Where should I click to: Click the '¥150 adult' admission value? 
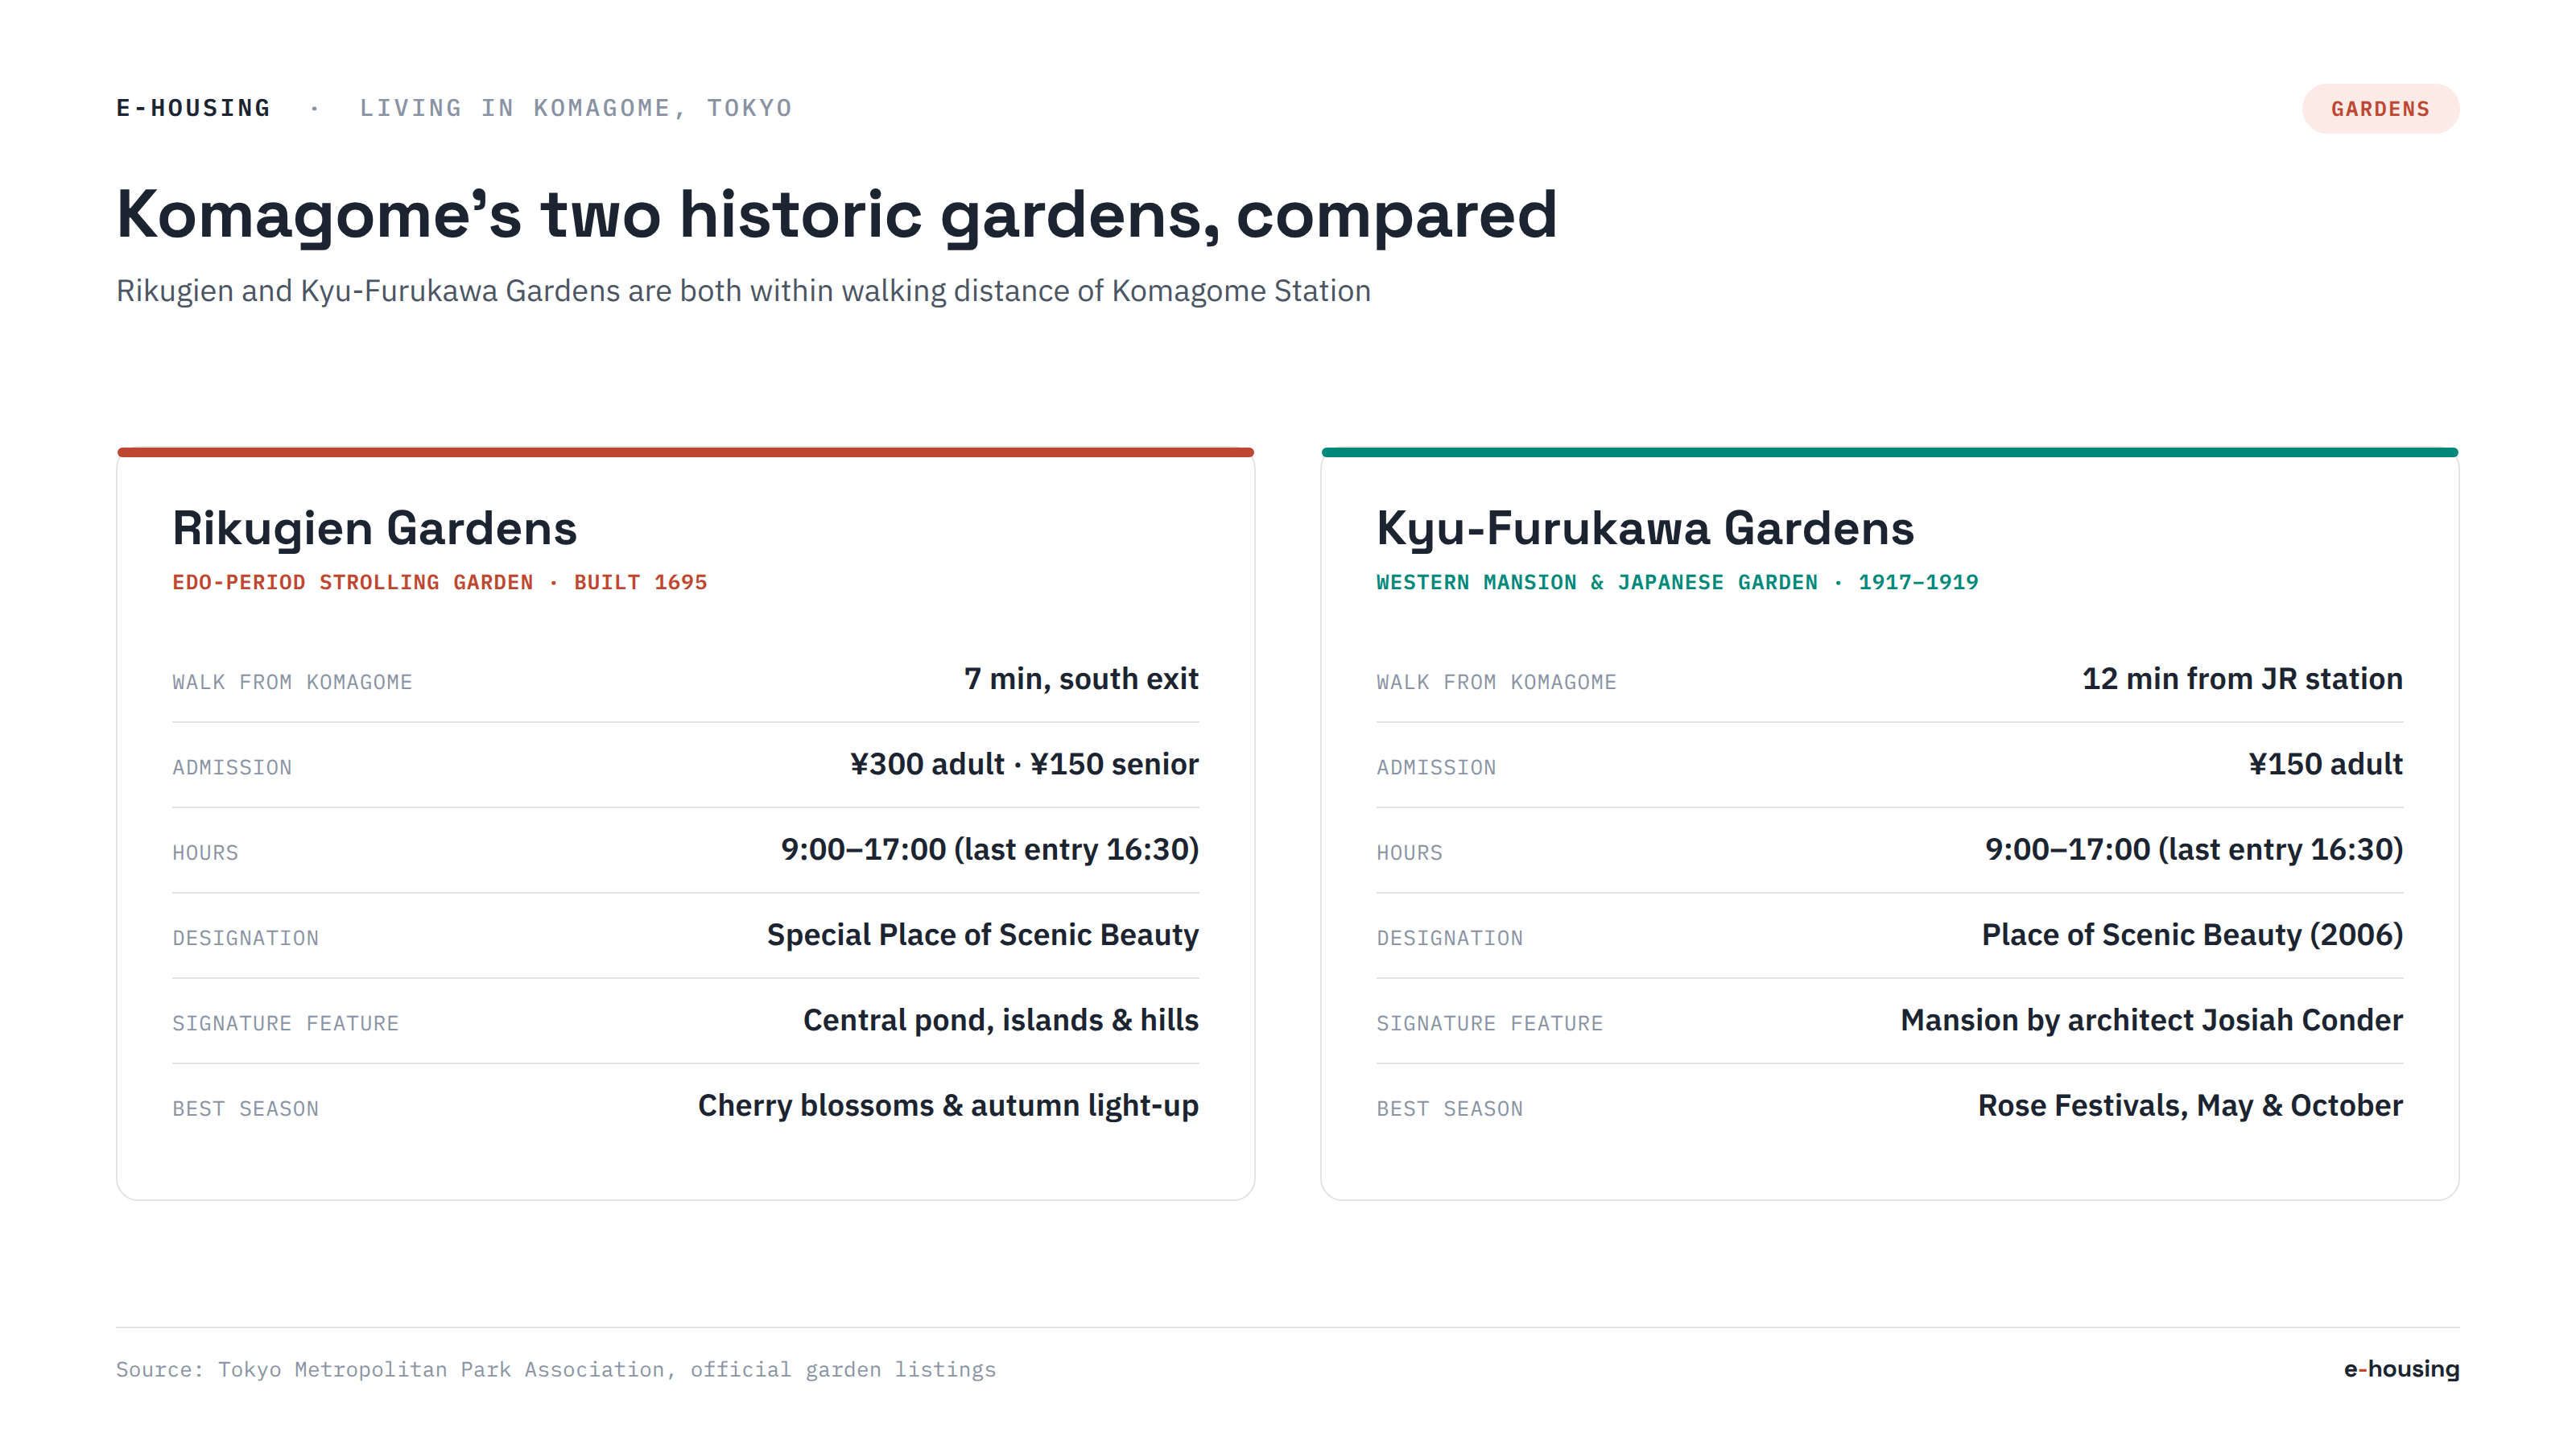click(2325, 764)
